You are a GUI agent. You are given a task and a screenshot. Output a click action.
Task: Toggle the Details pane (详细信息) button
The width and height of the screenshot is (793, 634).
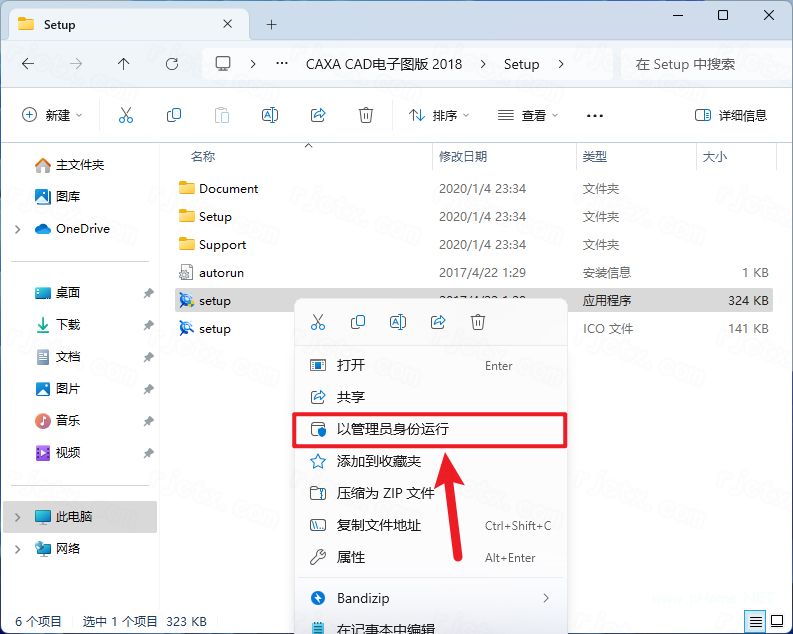(x=731, y=115)
